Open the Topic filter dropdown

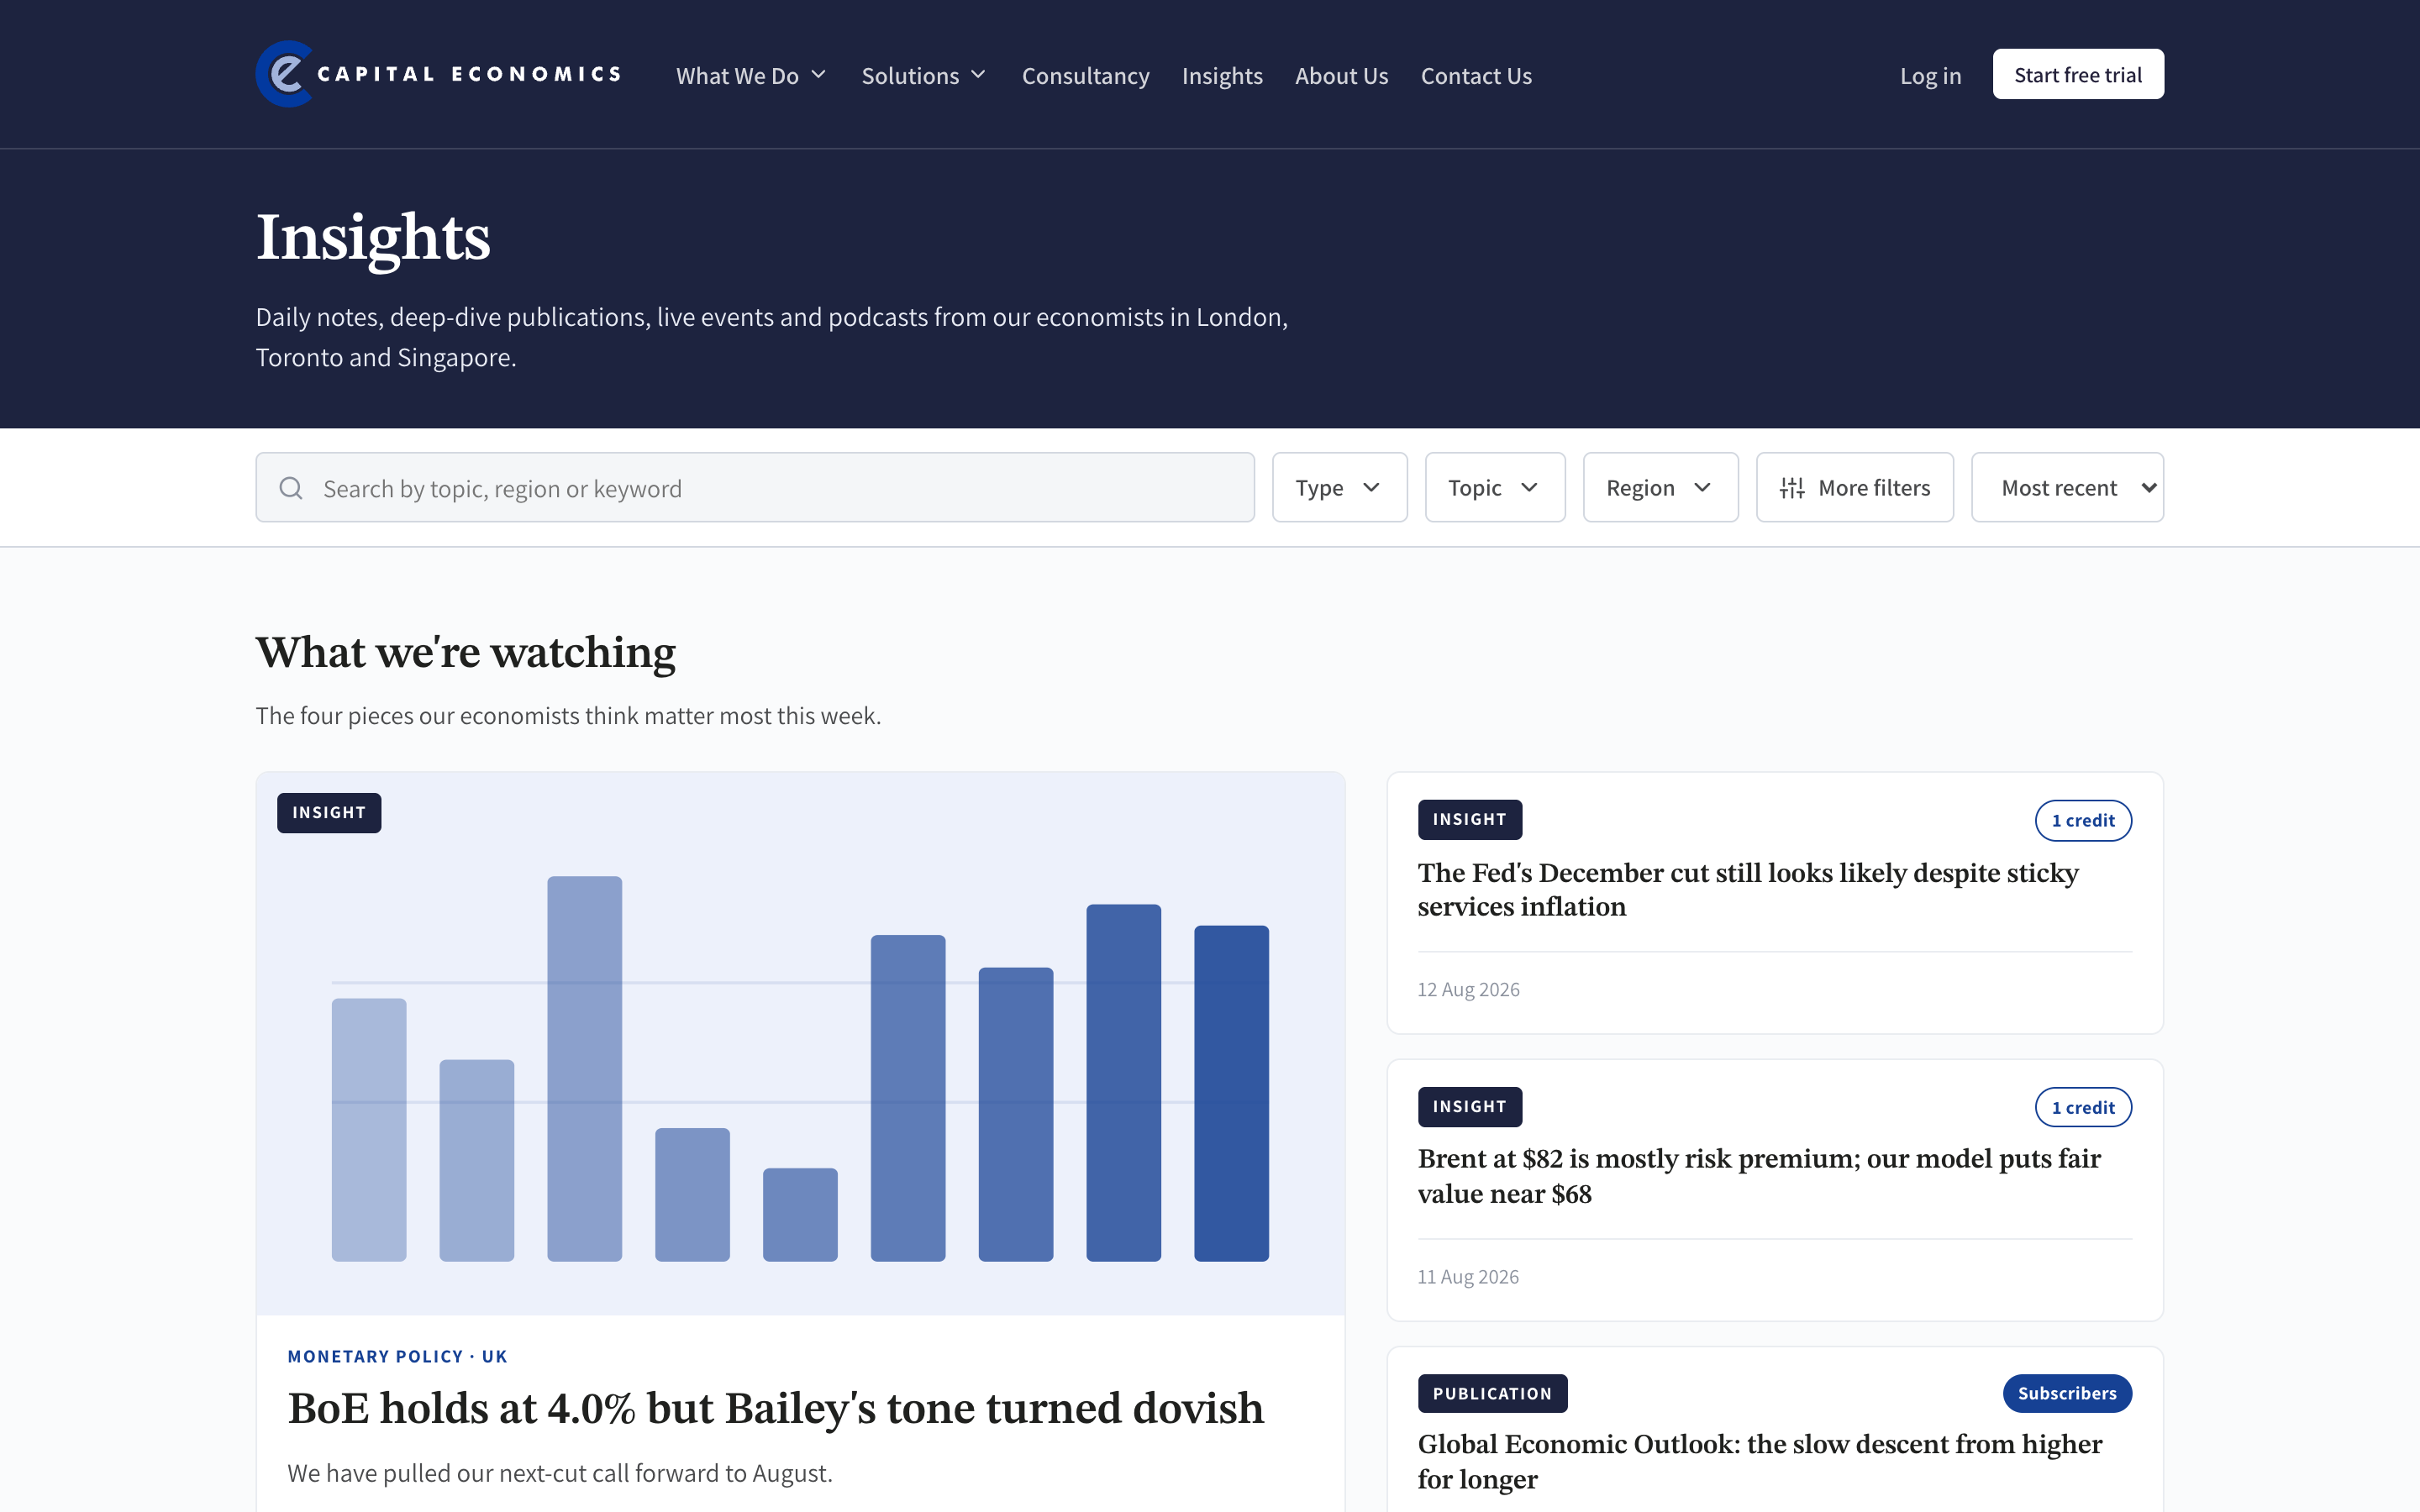1494,487
